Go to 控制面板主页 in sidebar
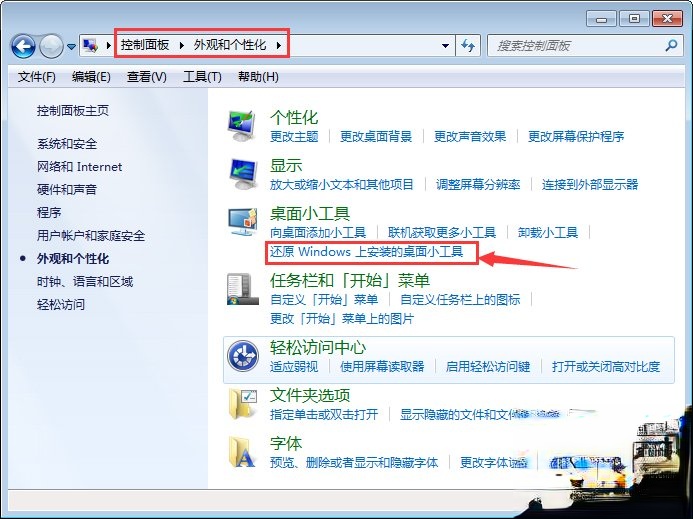This screenshot has height=519, width=693. coord(73,111)
